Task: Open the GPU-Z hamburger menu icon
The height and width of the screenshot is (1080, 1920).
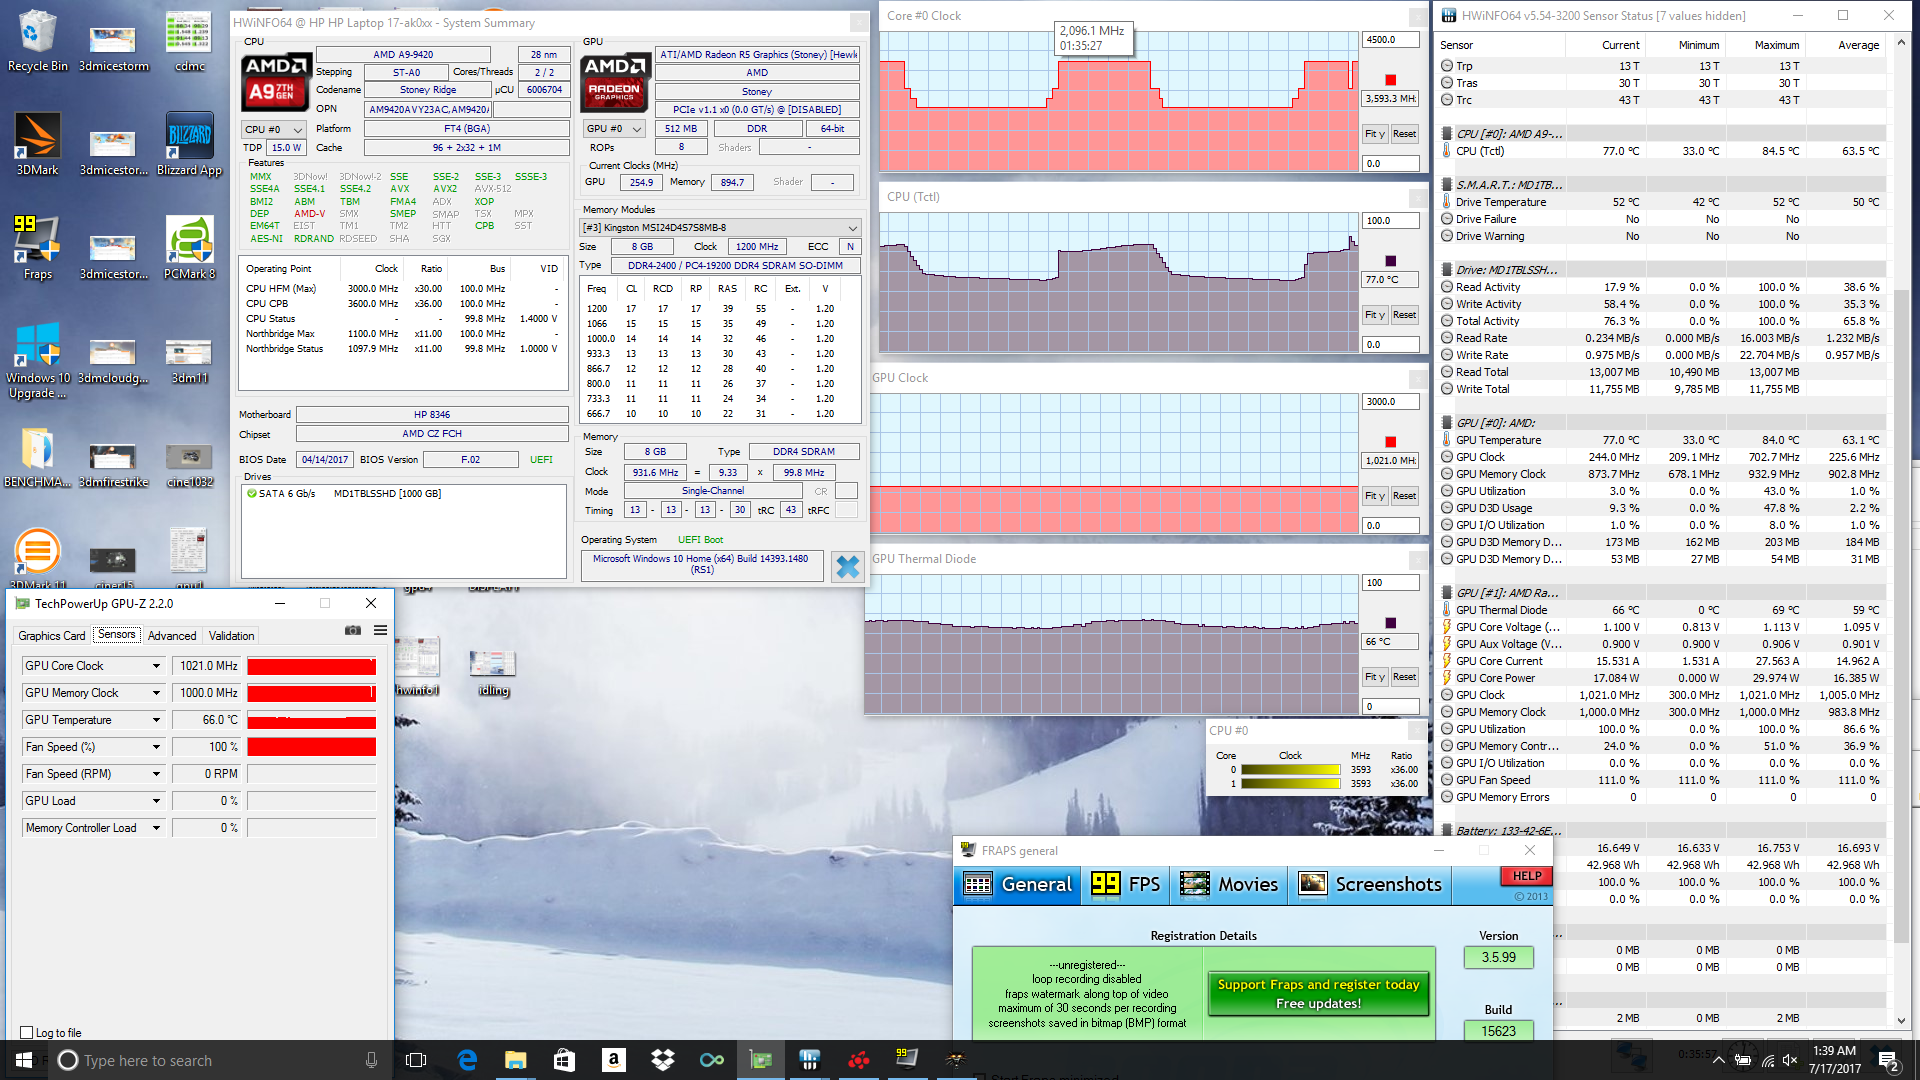Action: pos(381,631)
